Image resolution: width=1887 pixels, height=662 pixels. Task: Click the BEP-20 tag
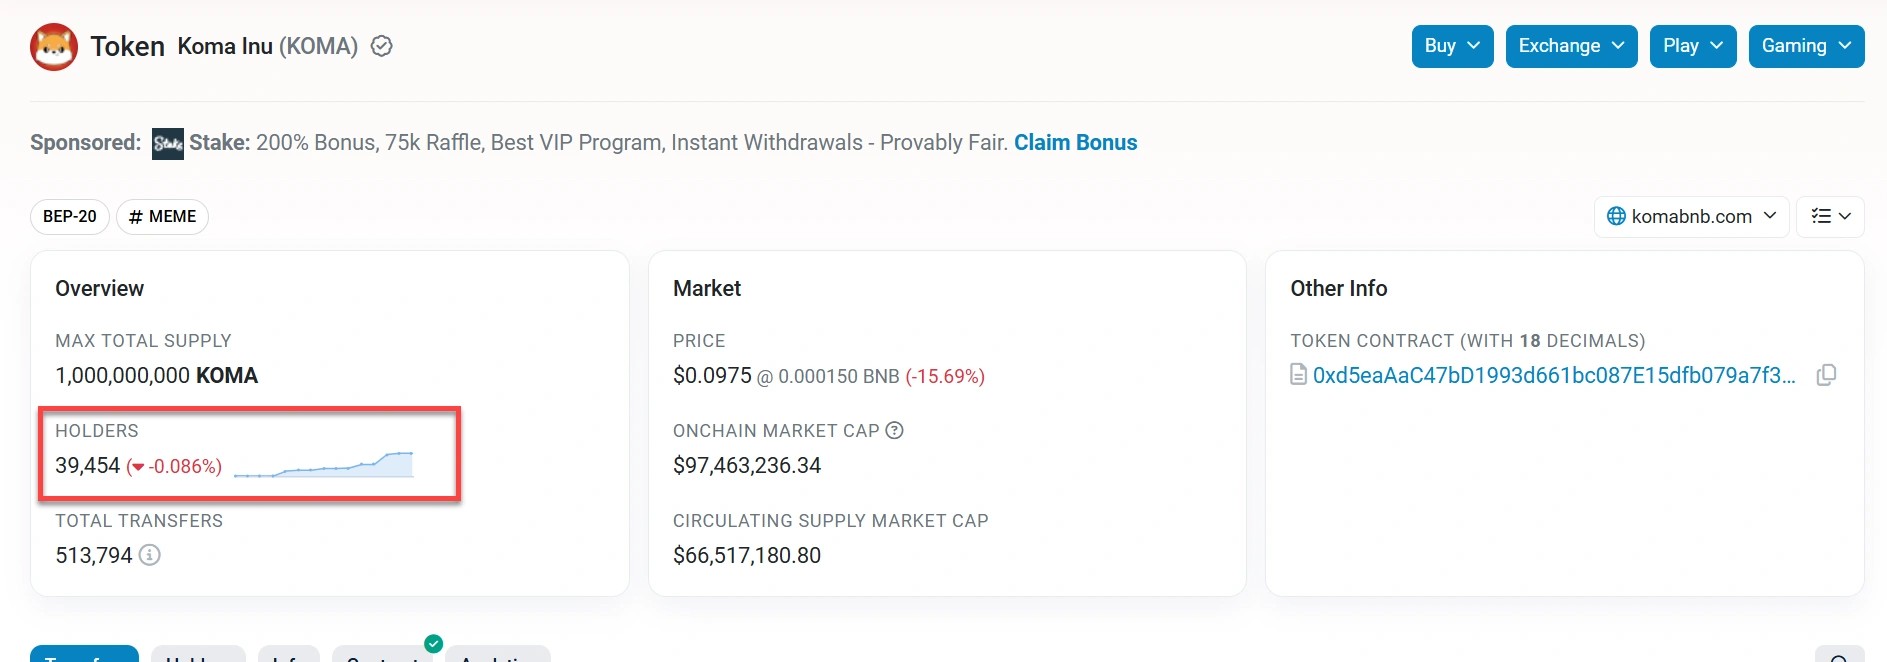[x=70, y=216]
